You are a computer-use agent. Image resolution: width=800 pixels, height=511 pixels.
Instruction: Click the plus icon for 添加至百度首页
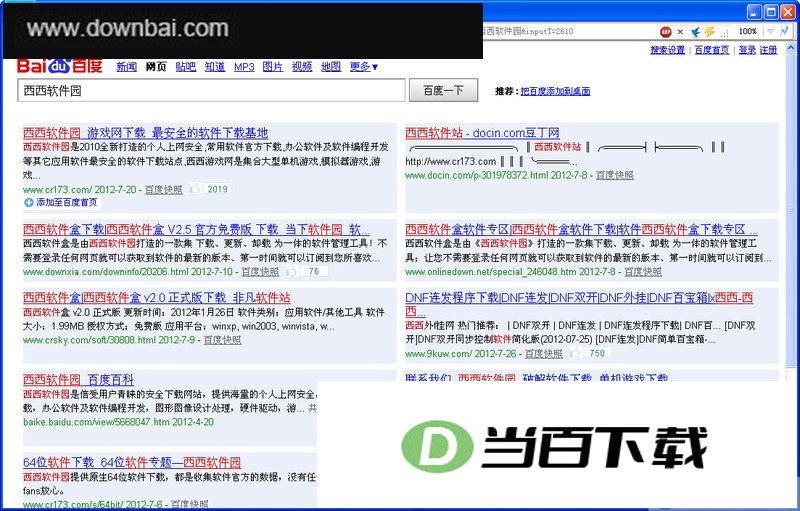tap(29, 202)
